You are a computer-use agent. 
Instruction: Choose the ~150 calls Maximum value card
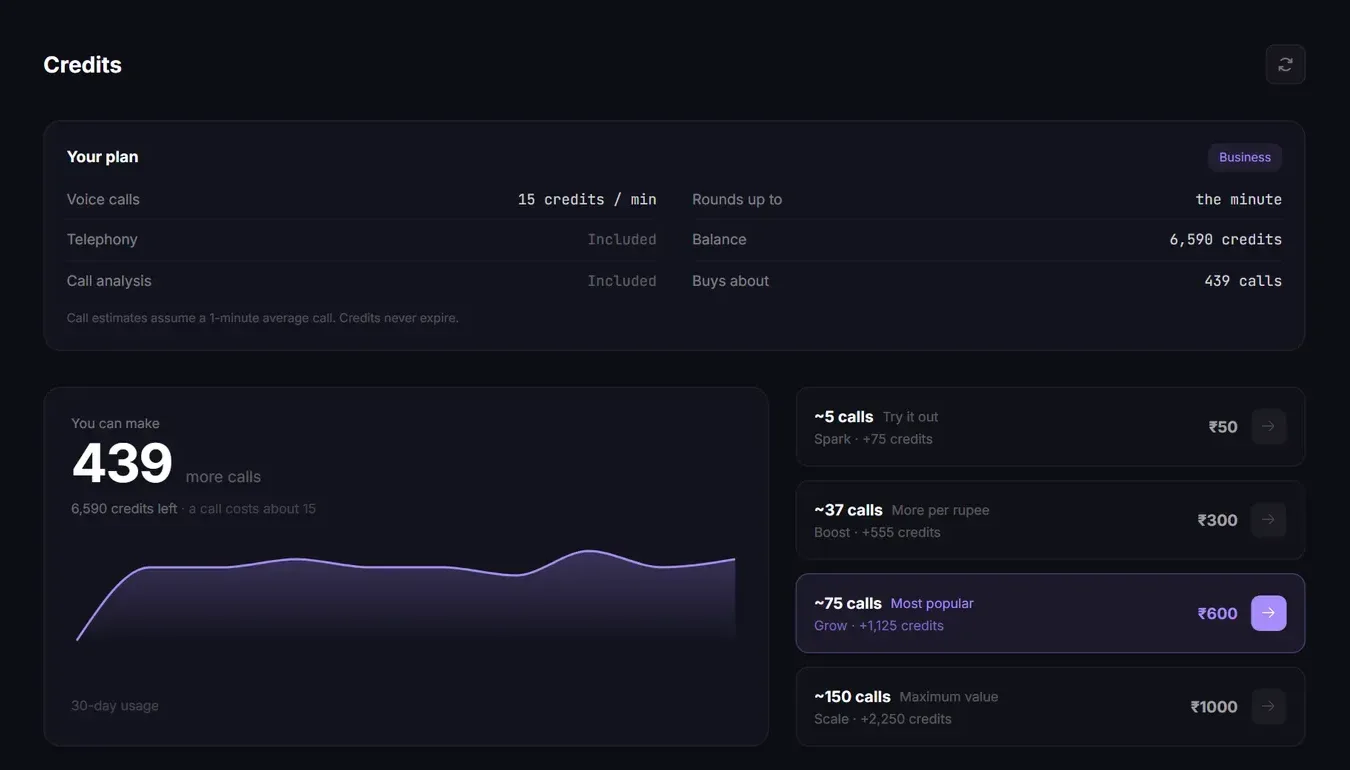[1050, 707]
